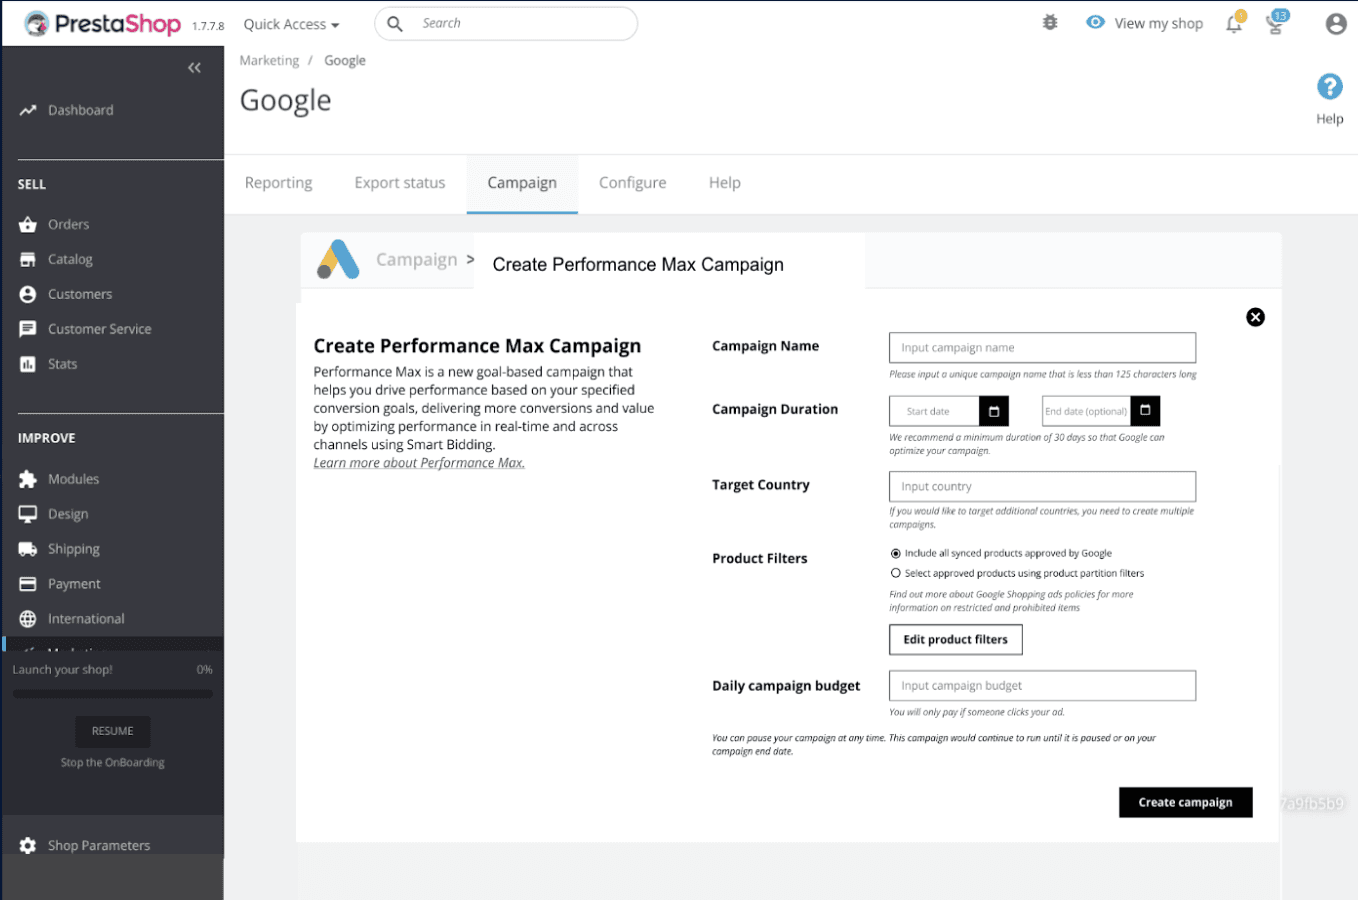The width and height of the screenshot is (1358, 900).
Task: Open the End date calendar icon
Action: tap(1146, 411)
